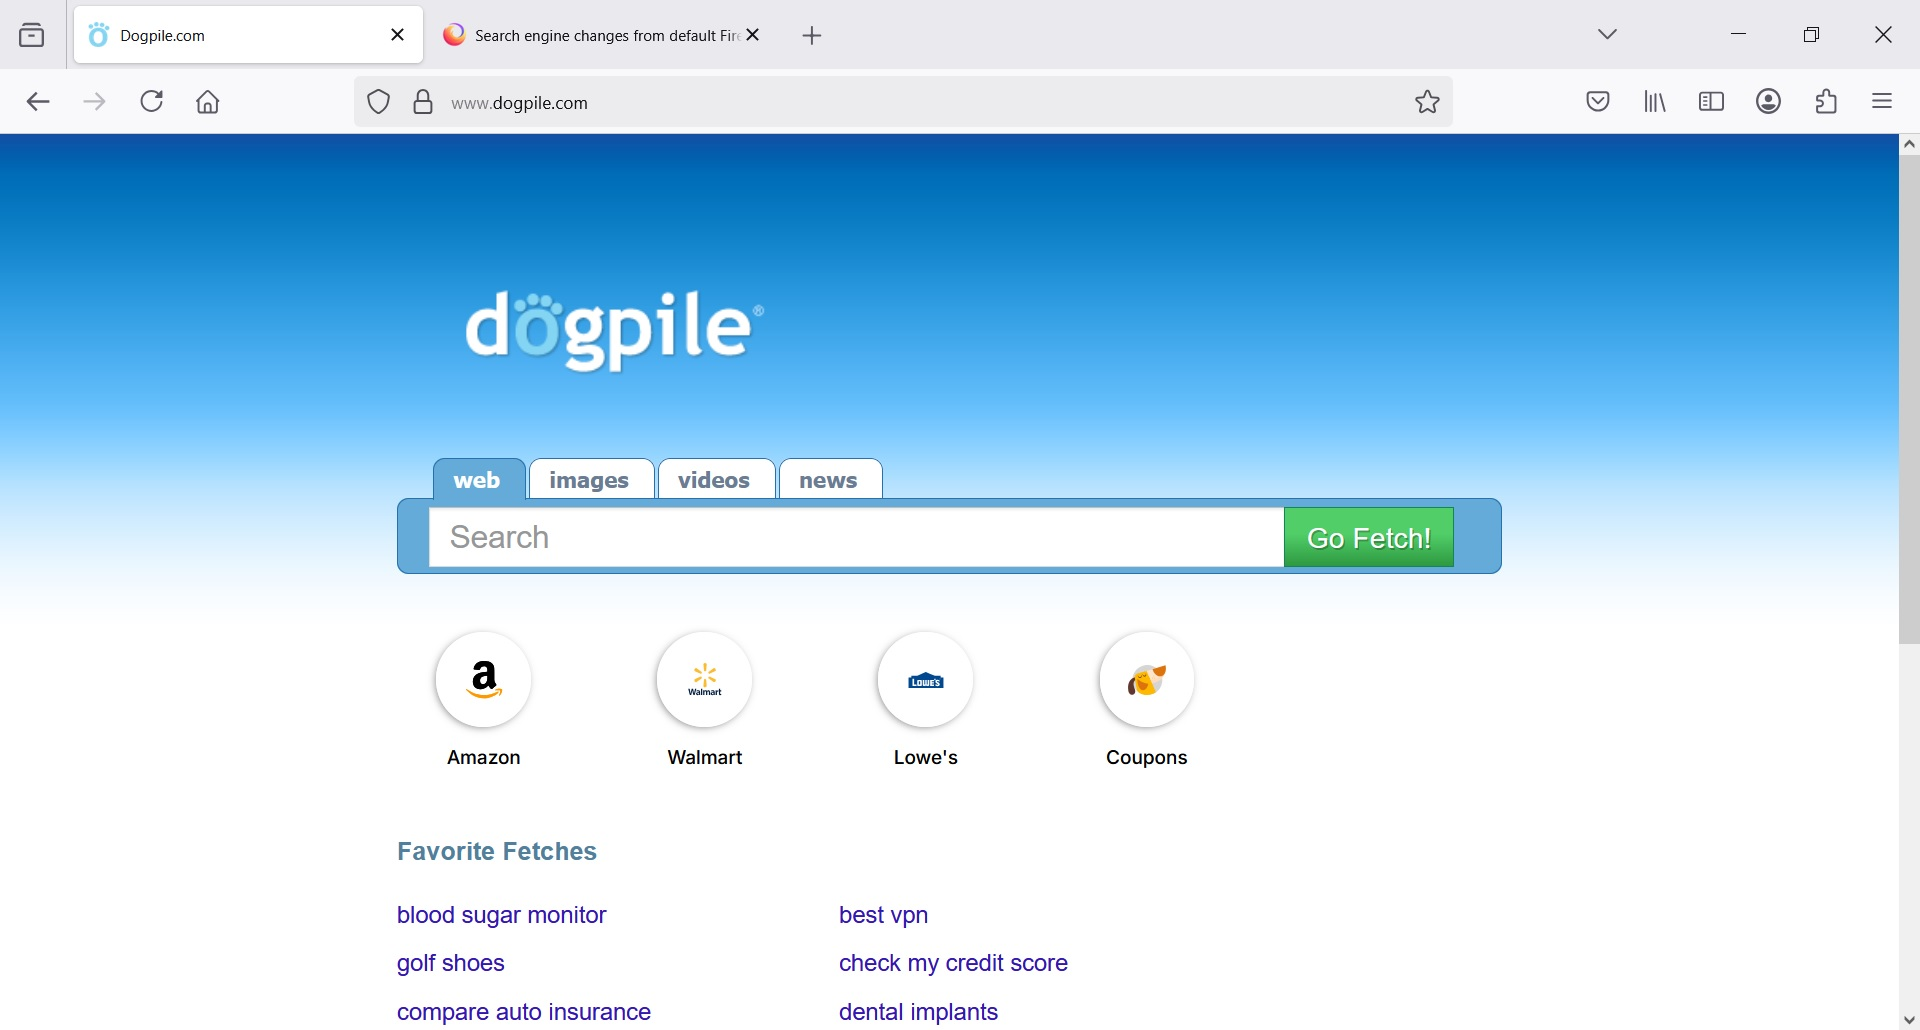Bookmark this page with star icon
This screenshot has width=1920, height=1030.
click(x=1428, y=102)
